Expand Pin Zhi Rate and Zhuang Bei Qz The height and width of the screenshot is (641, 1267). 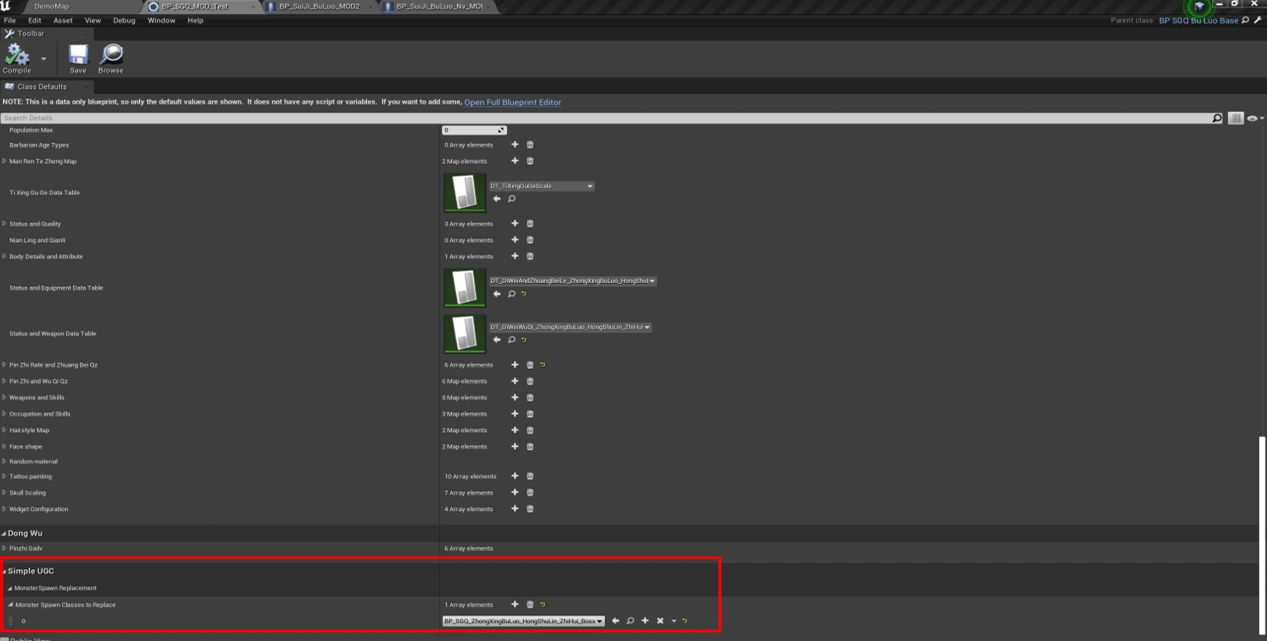click(4, 365)
